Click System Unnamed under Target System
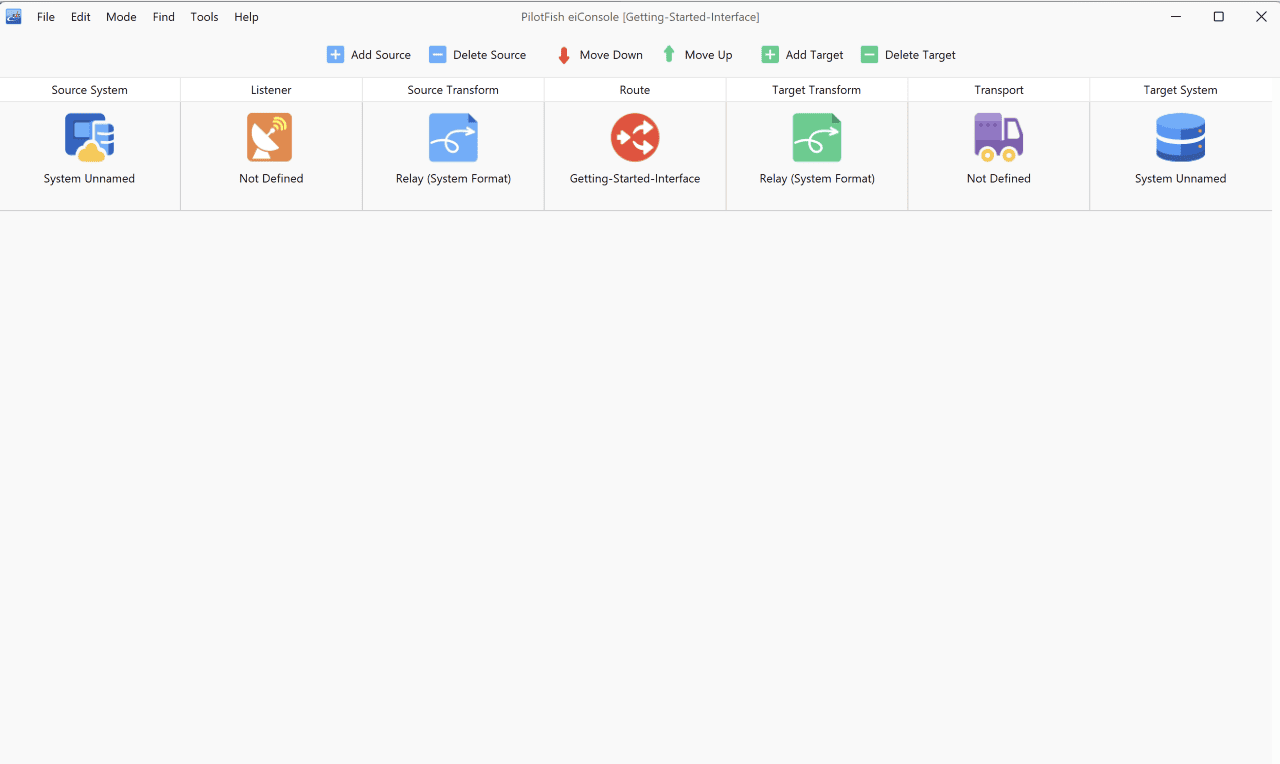This screenshot has width=1280, height=764. coord(1180,179)
